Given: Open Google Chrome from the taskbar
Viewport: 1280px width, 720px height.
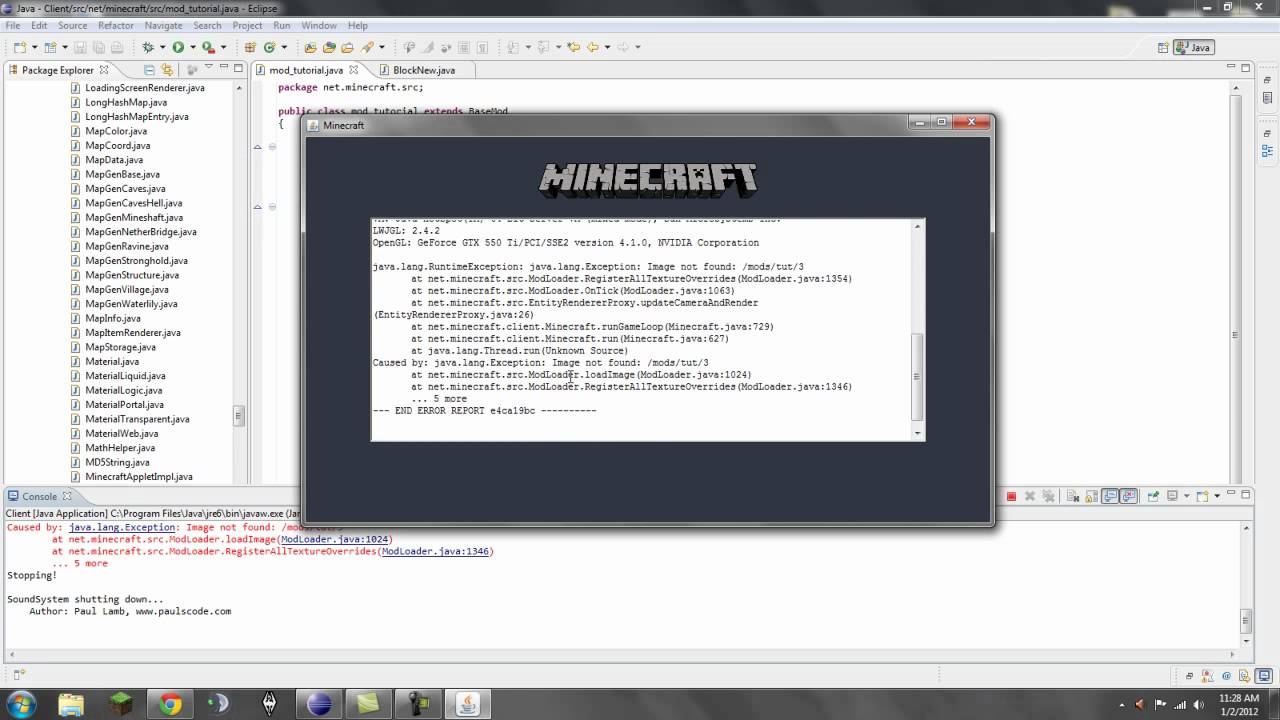Looking at the screenshot, I should [x=170, y=704].
